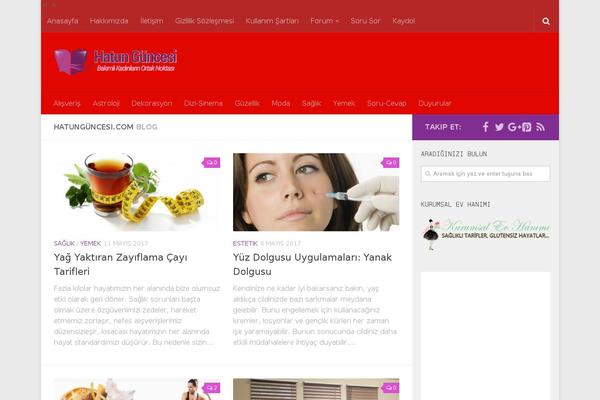Open the blinds post thumbnail at bottom
This screenshot has width=600, height=400.
click(316, 389)
